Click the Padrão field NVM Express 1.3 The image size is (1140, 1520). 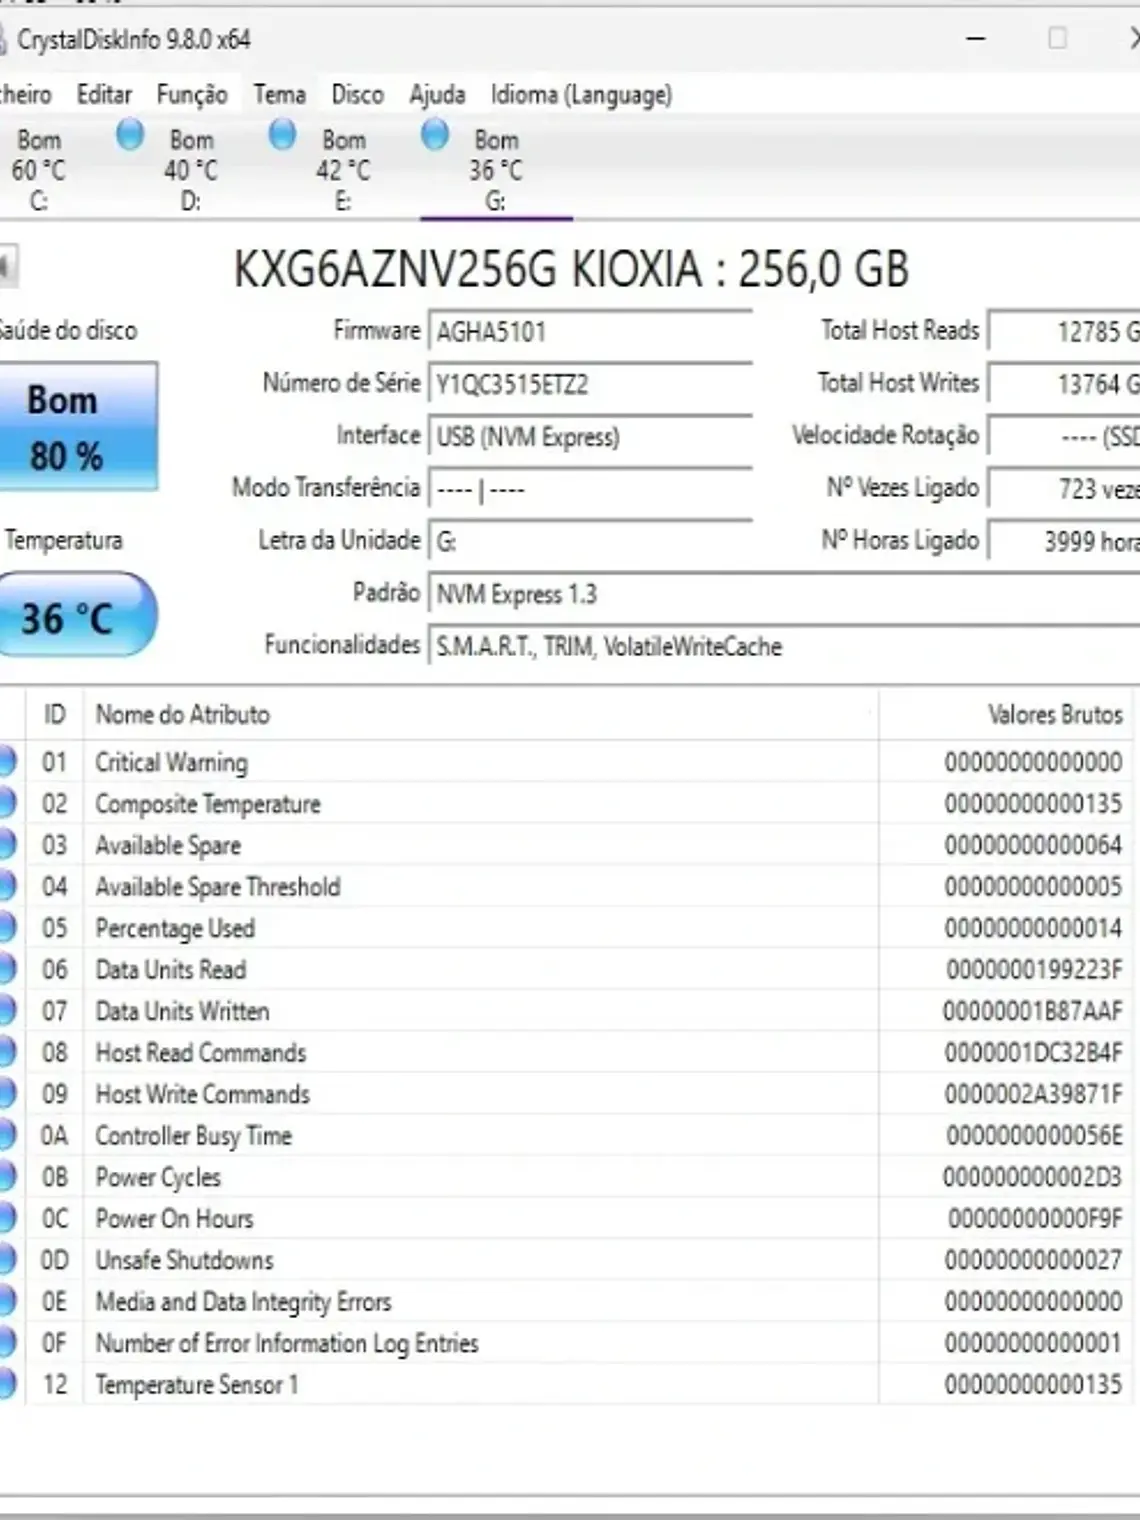[784, 594]
